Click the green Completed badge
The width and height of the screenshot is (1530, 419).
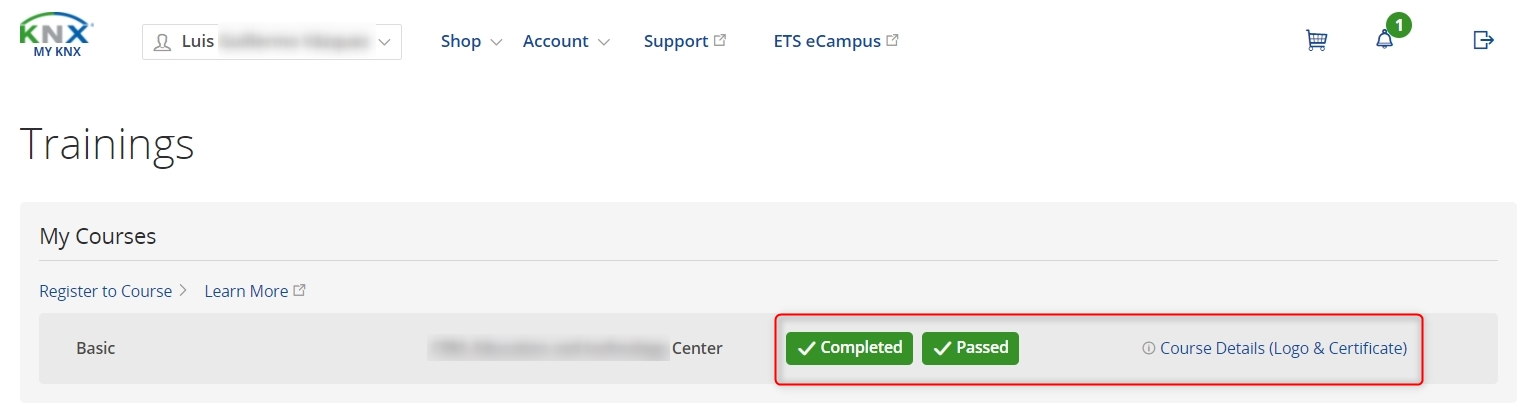(849, 348)
